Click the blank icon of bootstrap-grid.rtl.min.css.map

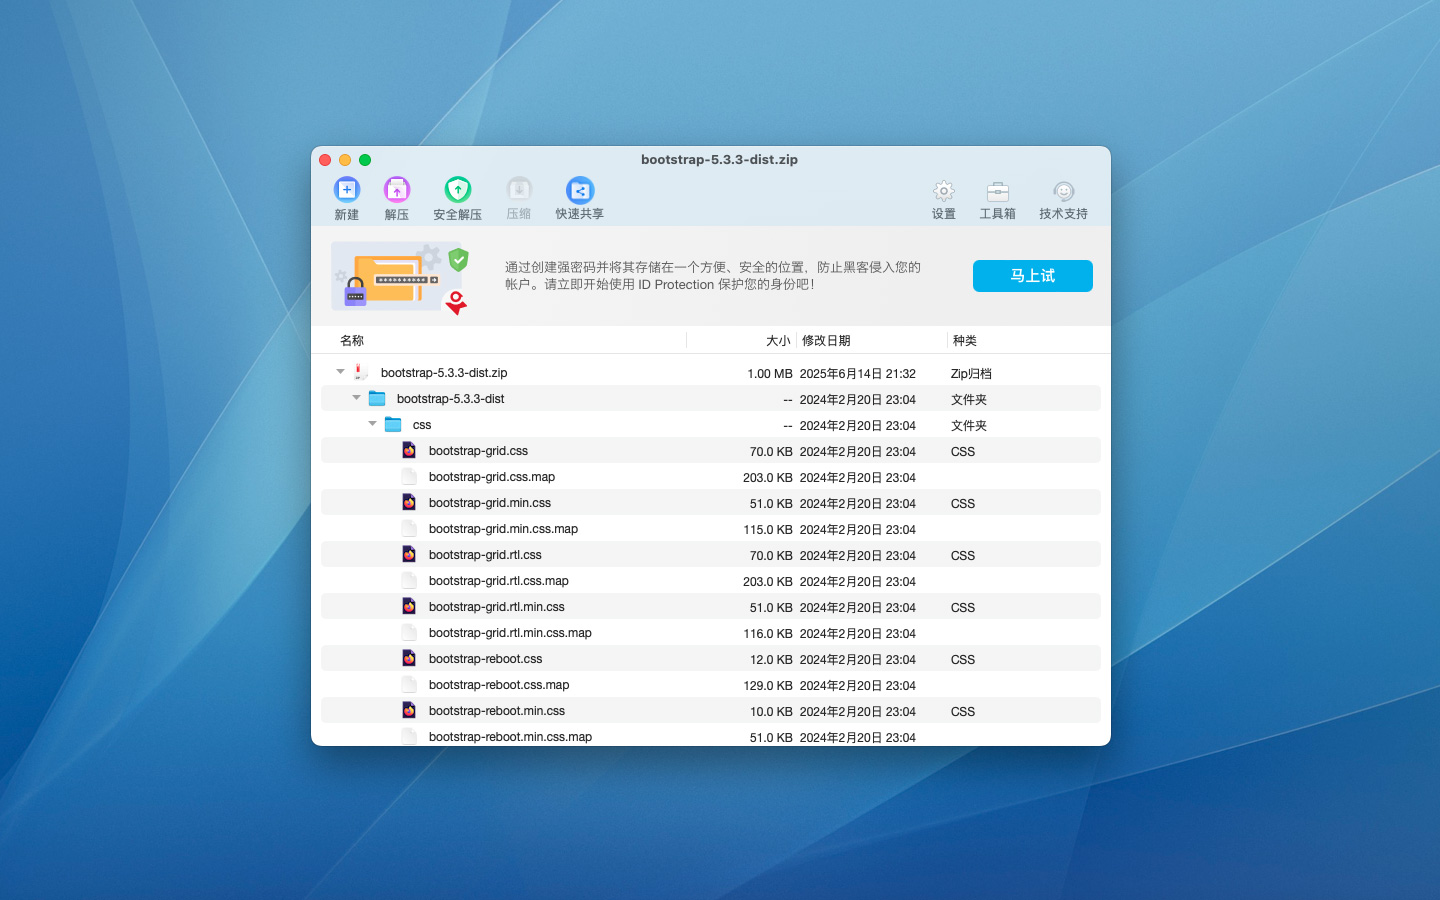[x=409, y=632]
